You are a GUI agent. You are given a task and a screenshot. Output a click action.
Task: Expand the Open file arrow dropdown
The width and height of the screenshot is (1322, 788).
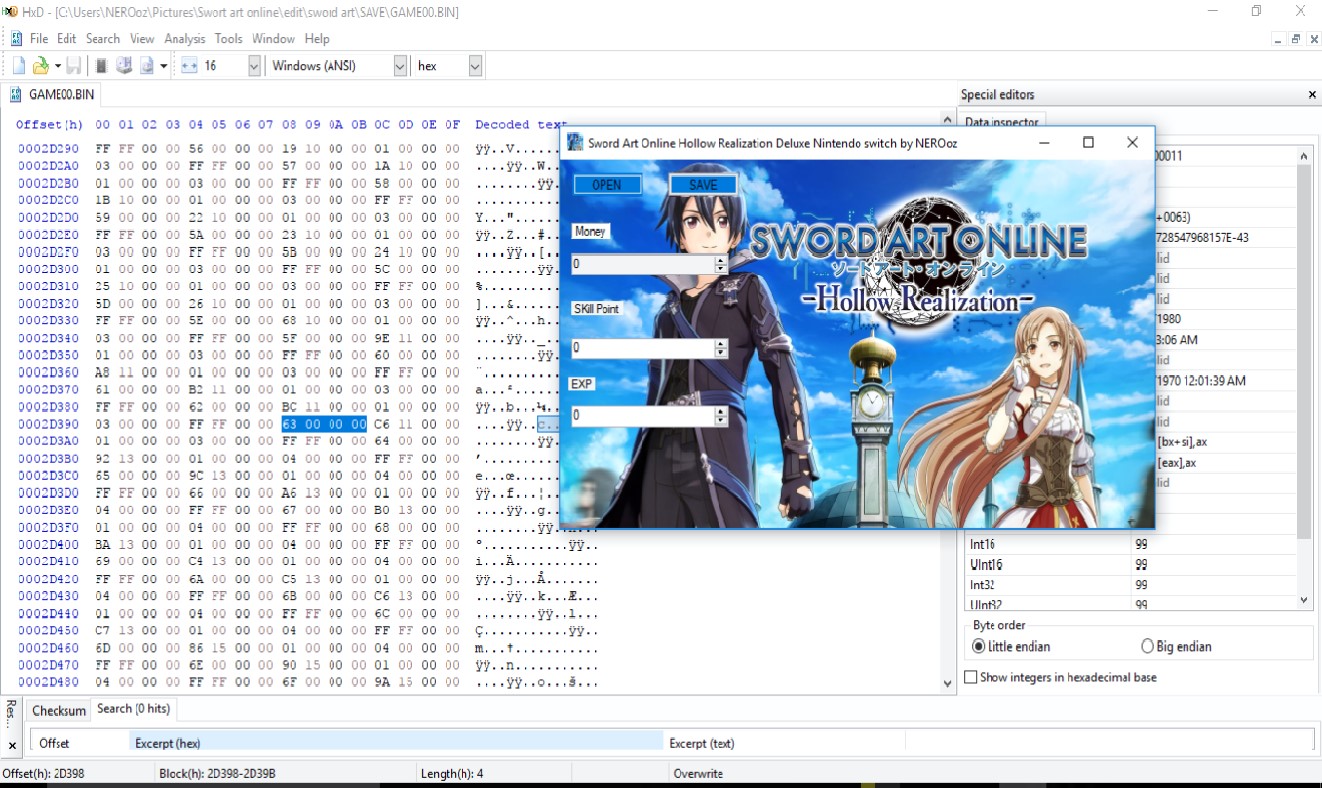tap(57, 66)
